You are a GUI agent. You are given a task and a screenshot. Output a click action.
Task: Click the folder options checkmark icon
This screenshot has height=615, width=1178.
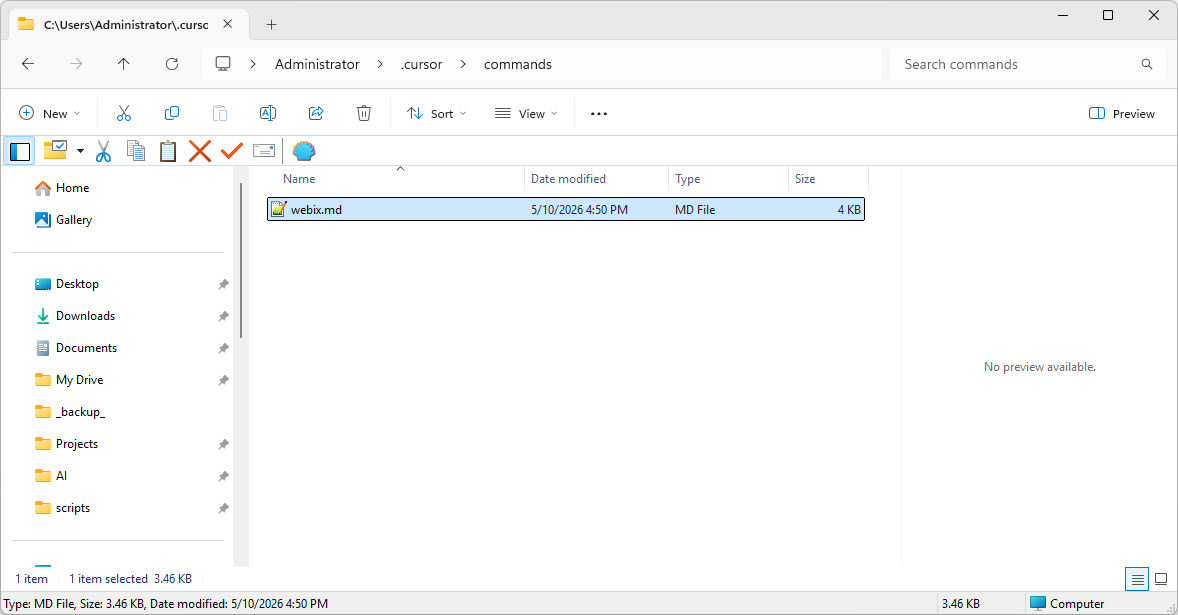55,150
